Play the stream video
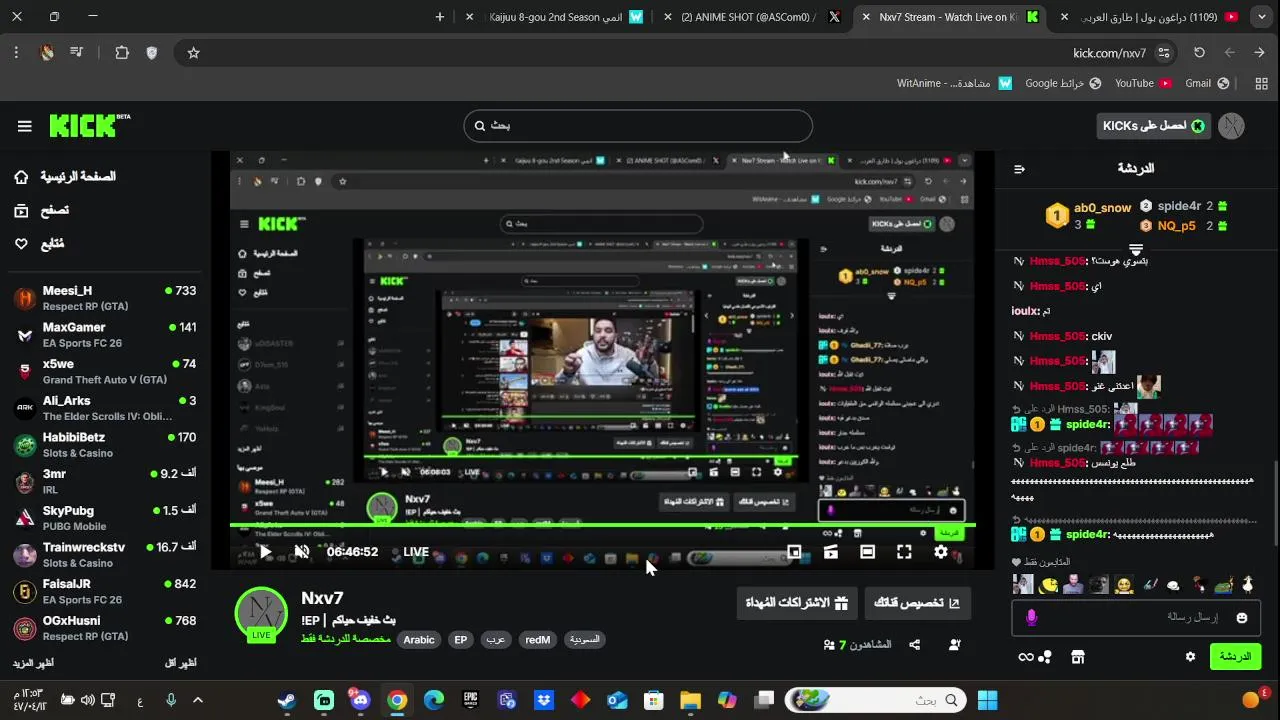 click(265, 552)
